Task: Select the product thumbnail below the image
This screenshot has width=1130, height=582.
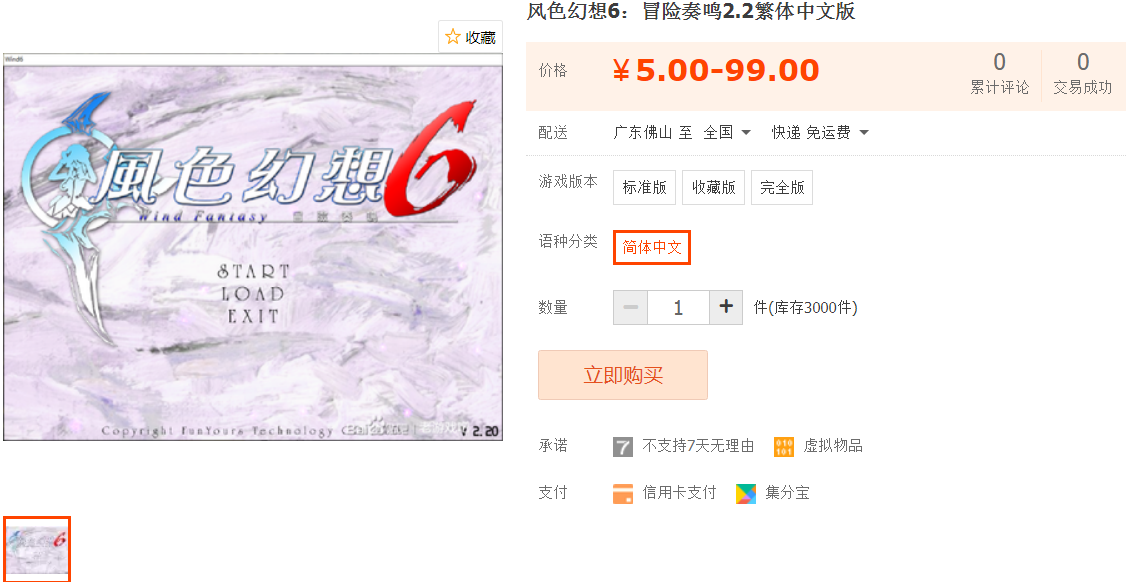Action: tap(37, 549)
